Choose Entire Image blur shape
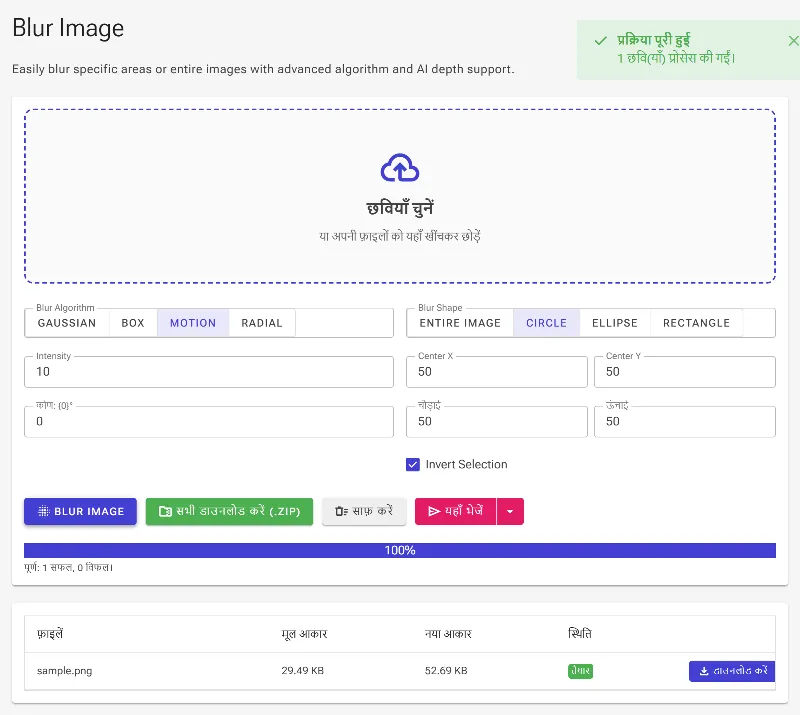 (x=460, y=323)
